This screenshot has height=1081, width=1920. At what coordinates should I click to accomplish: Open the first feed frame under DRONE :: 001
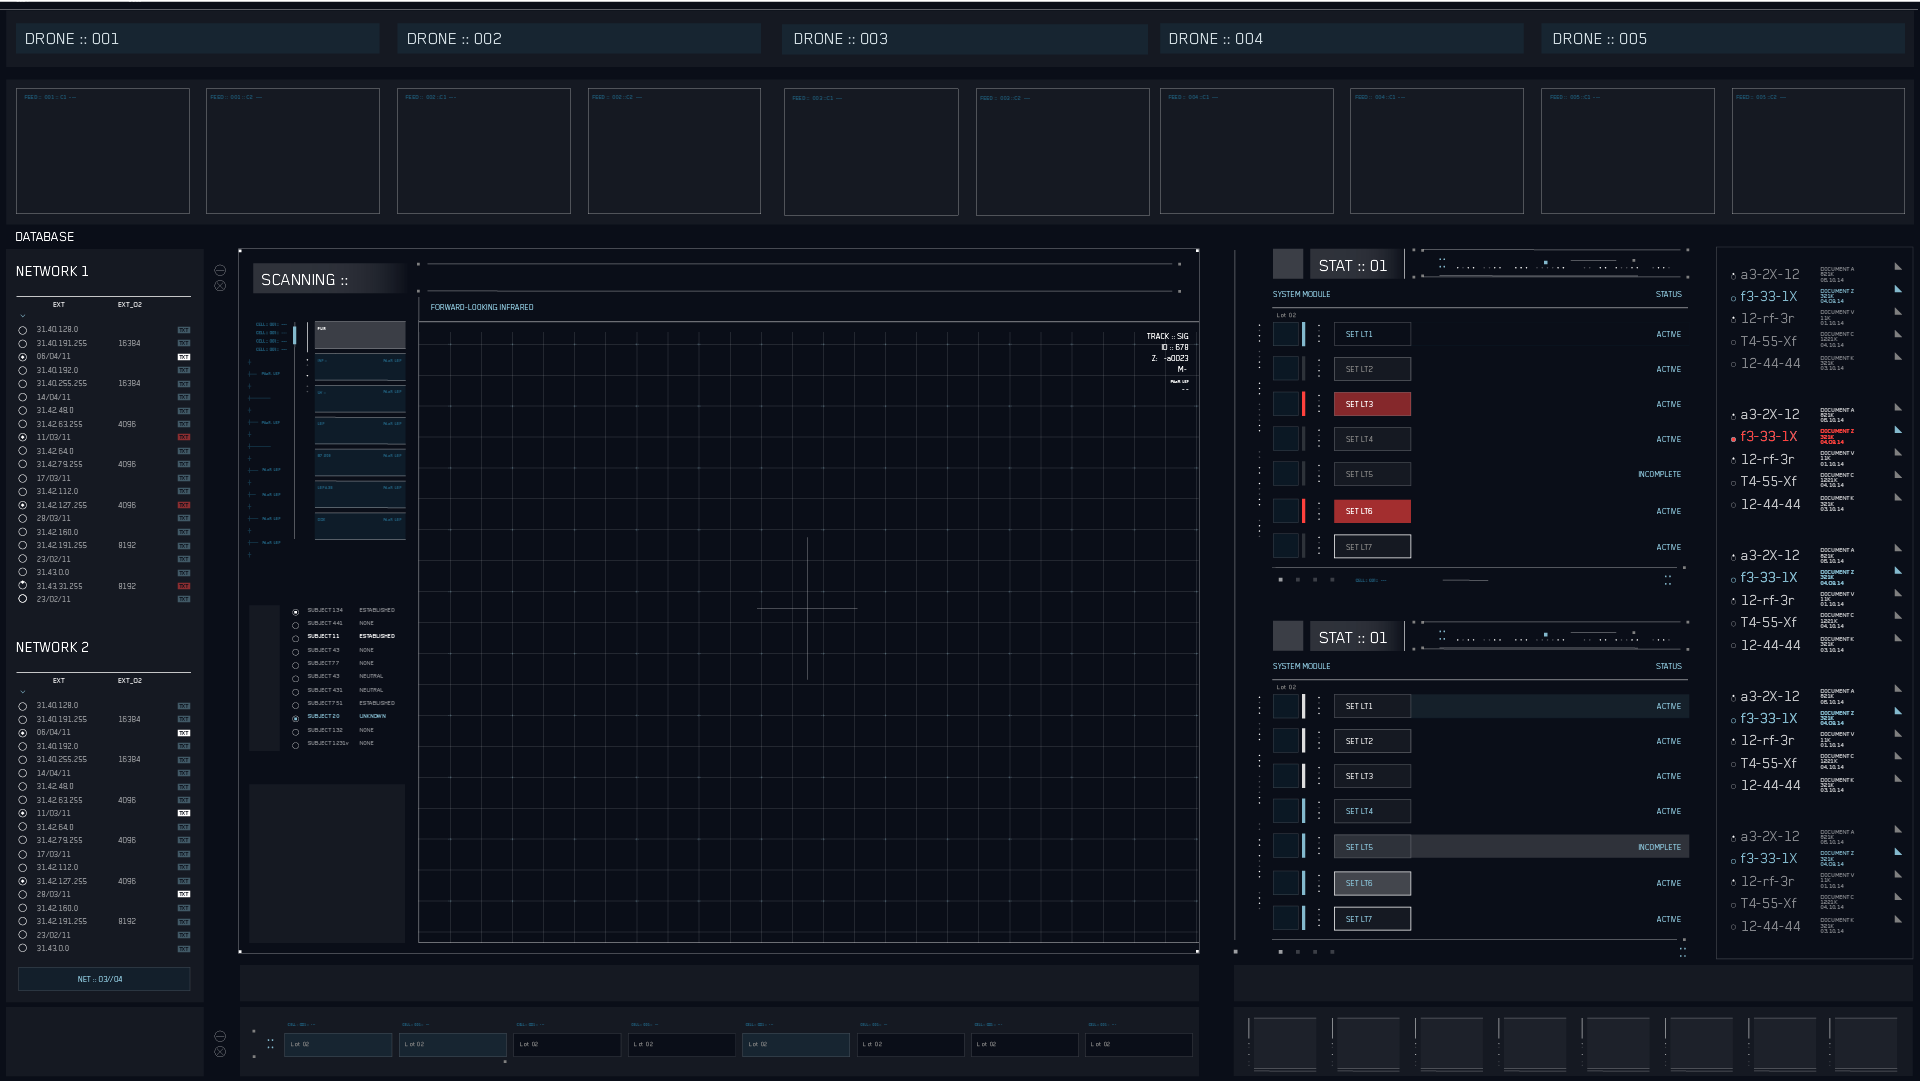(103, 151)
